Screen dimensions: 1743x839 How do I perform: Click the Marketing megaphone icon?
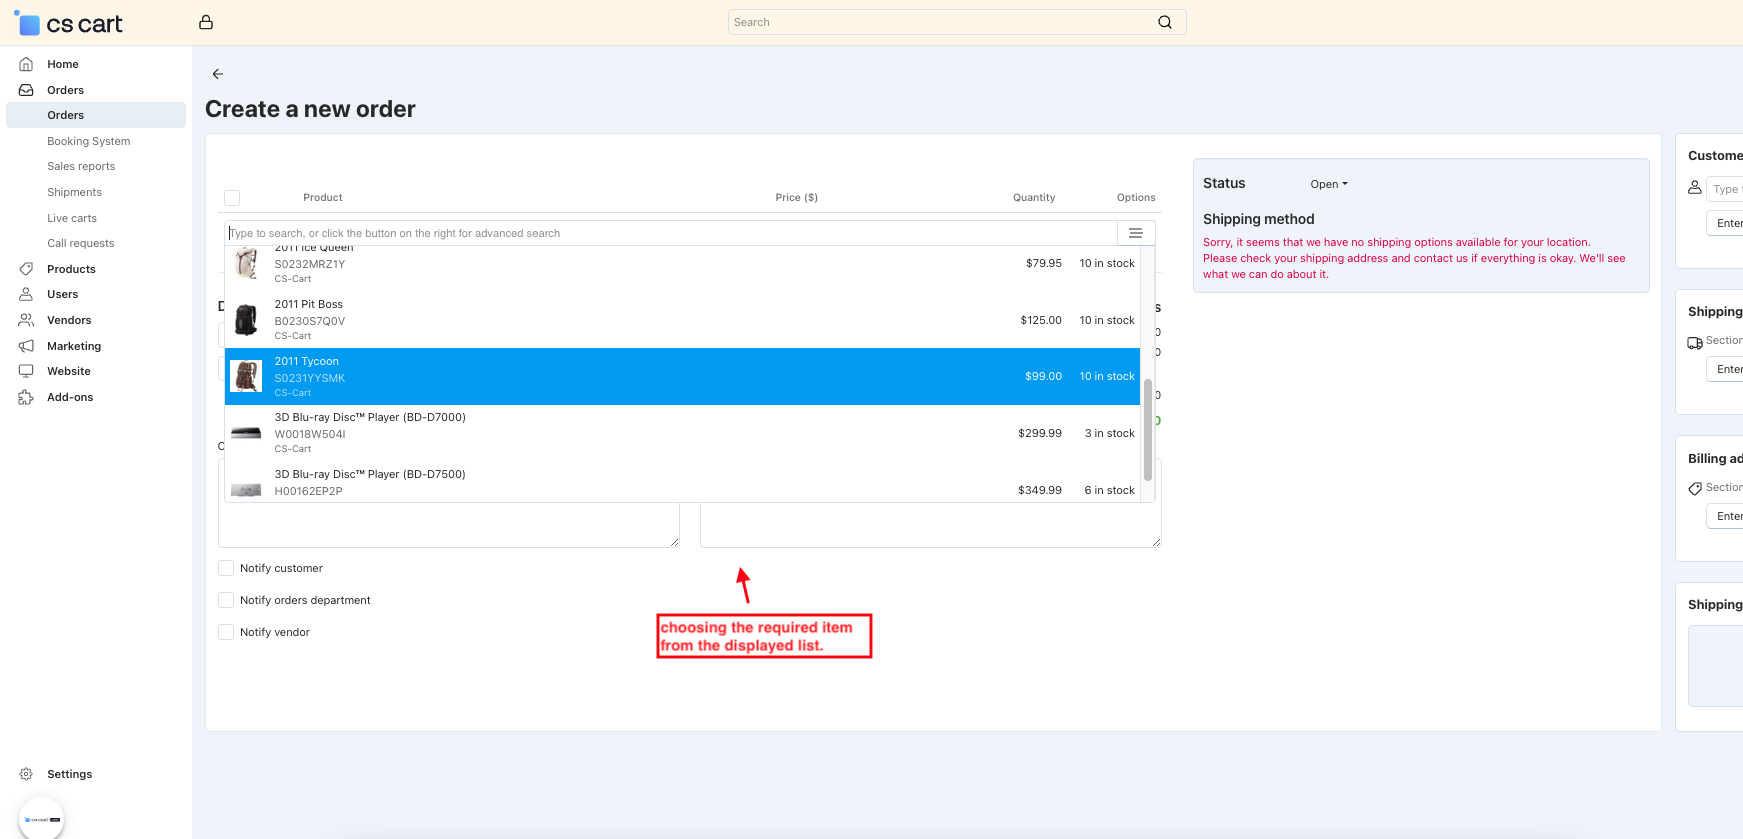pos(26,346)
